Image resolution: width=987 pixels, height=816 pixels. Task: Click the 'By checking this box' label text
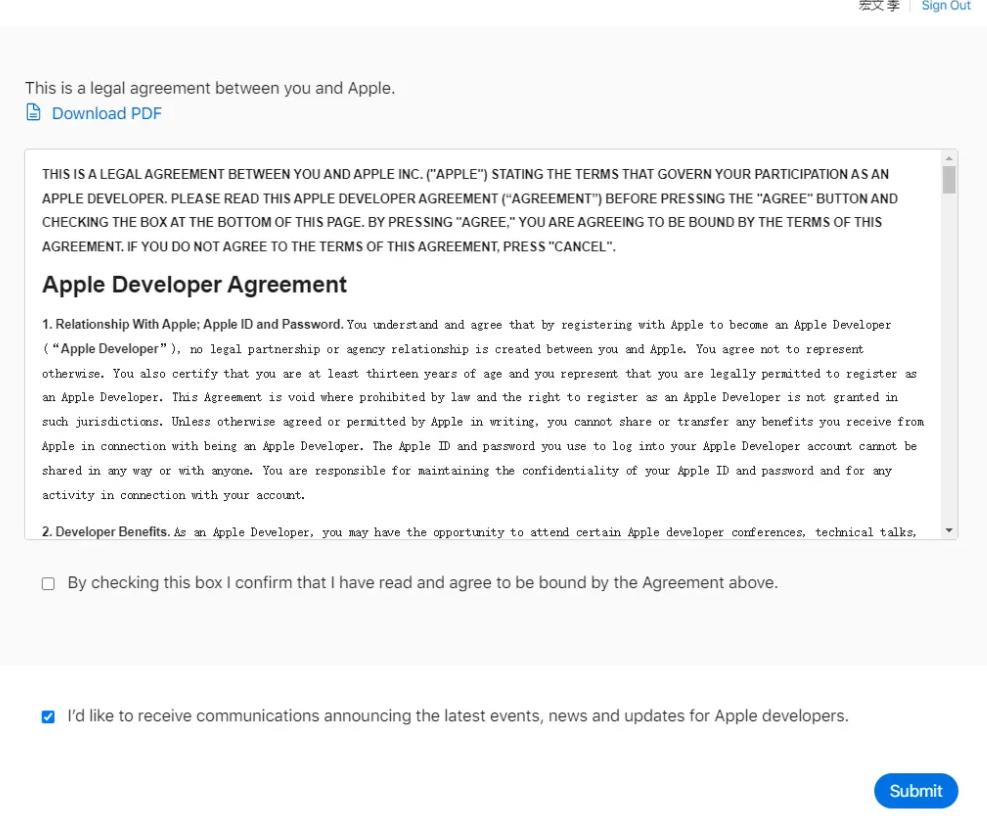[x=422, y=582]
